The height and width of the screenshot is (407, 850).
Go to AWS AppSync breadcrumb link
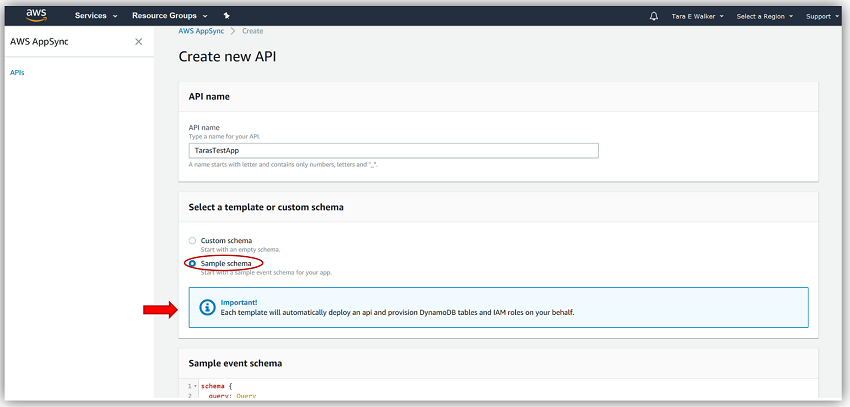tap(202, 31)
